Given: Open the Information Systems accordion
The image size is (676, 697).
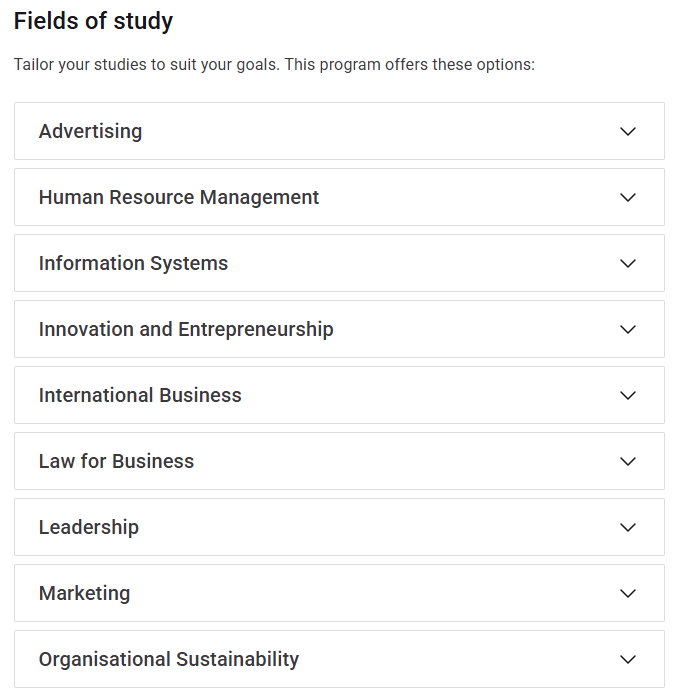Looking at the screenshot, I should tap(133, 263).
